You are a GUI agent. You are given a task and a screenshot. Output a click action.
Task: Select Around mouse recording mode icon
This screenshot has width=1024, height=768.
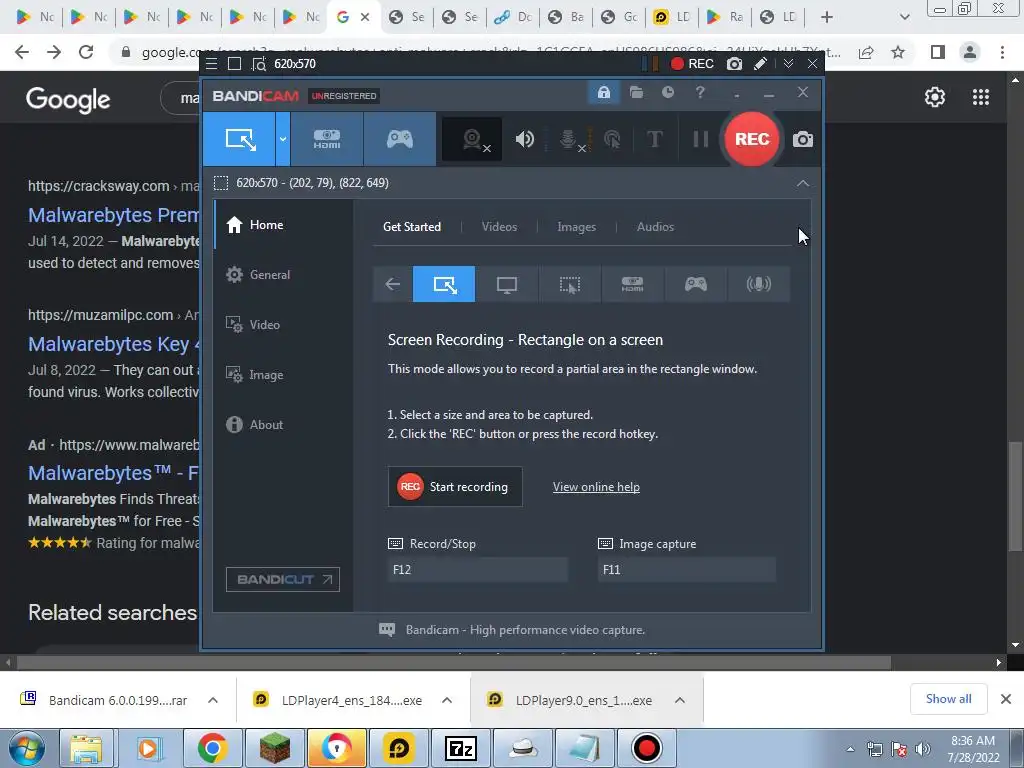(569, 284)
